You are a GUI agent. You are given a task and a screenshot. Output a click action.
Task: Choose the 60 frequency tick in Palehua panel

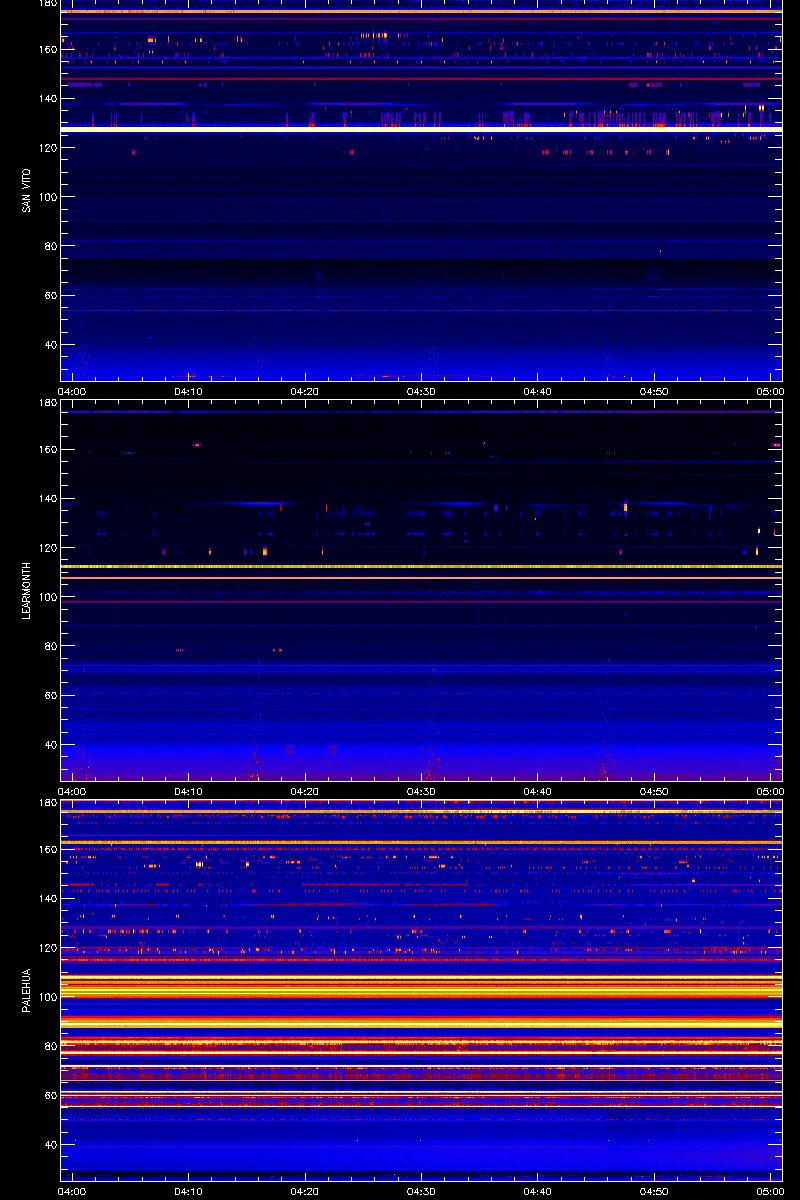pos(52,1096)
